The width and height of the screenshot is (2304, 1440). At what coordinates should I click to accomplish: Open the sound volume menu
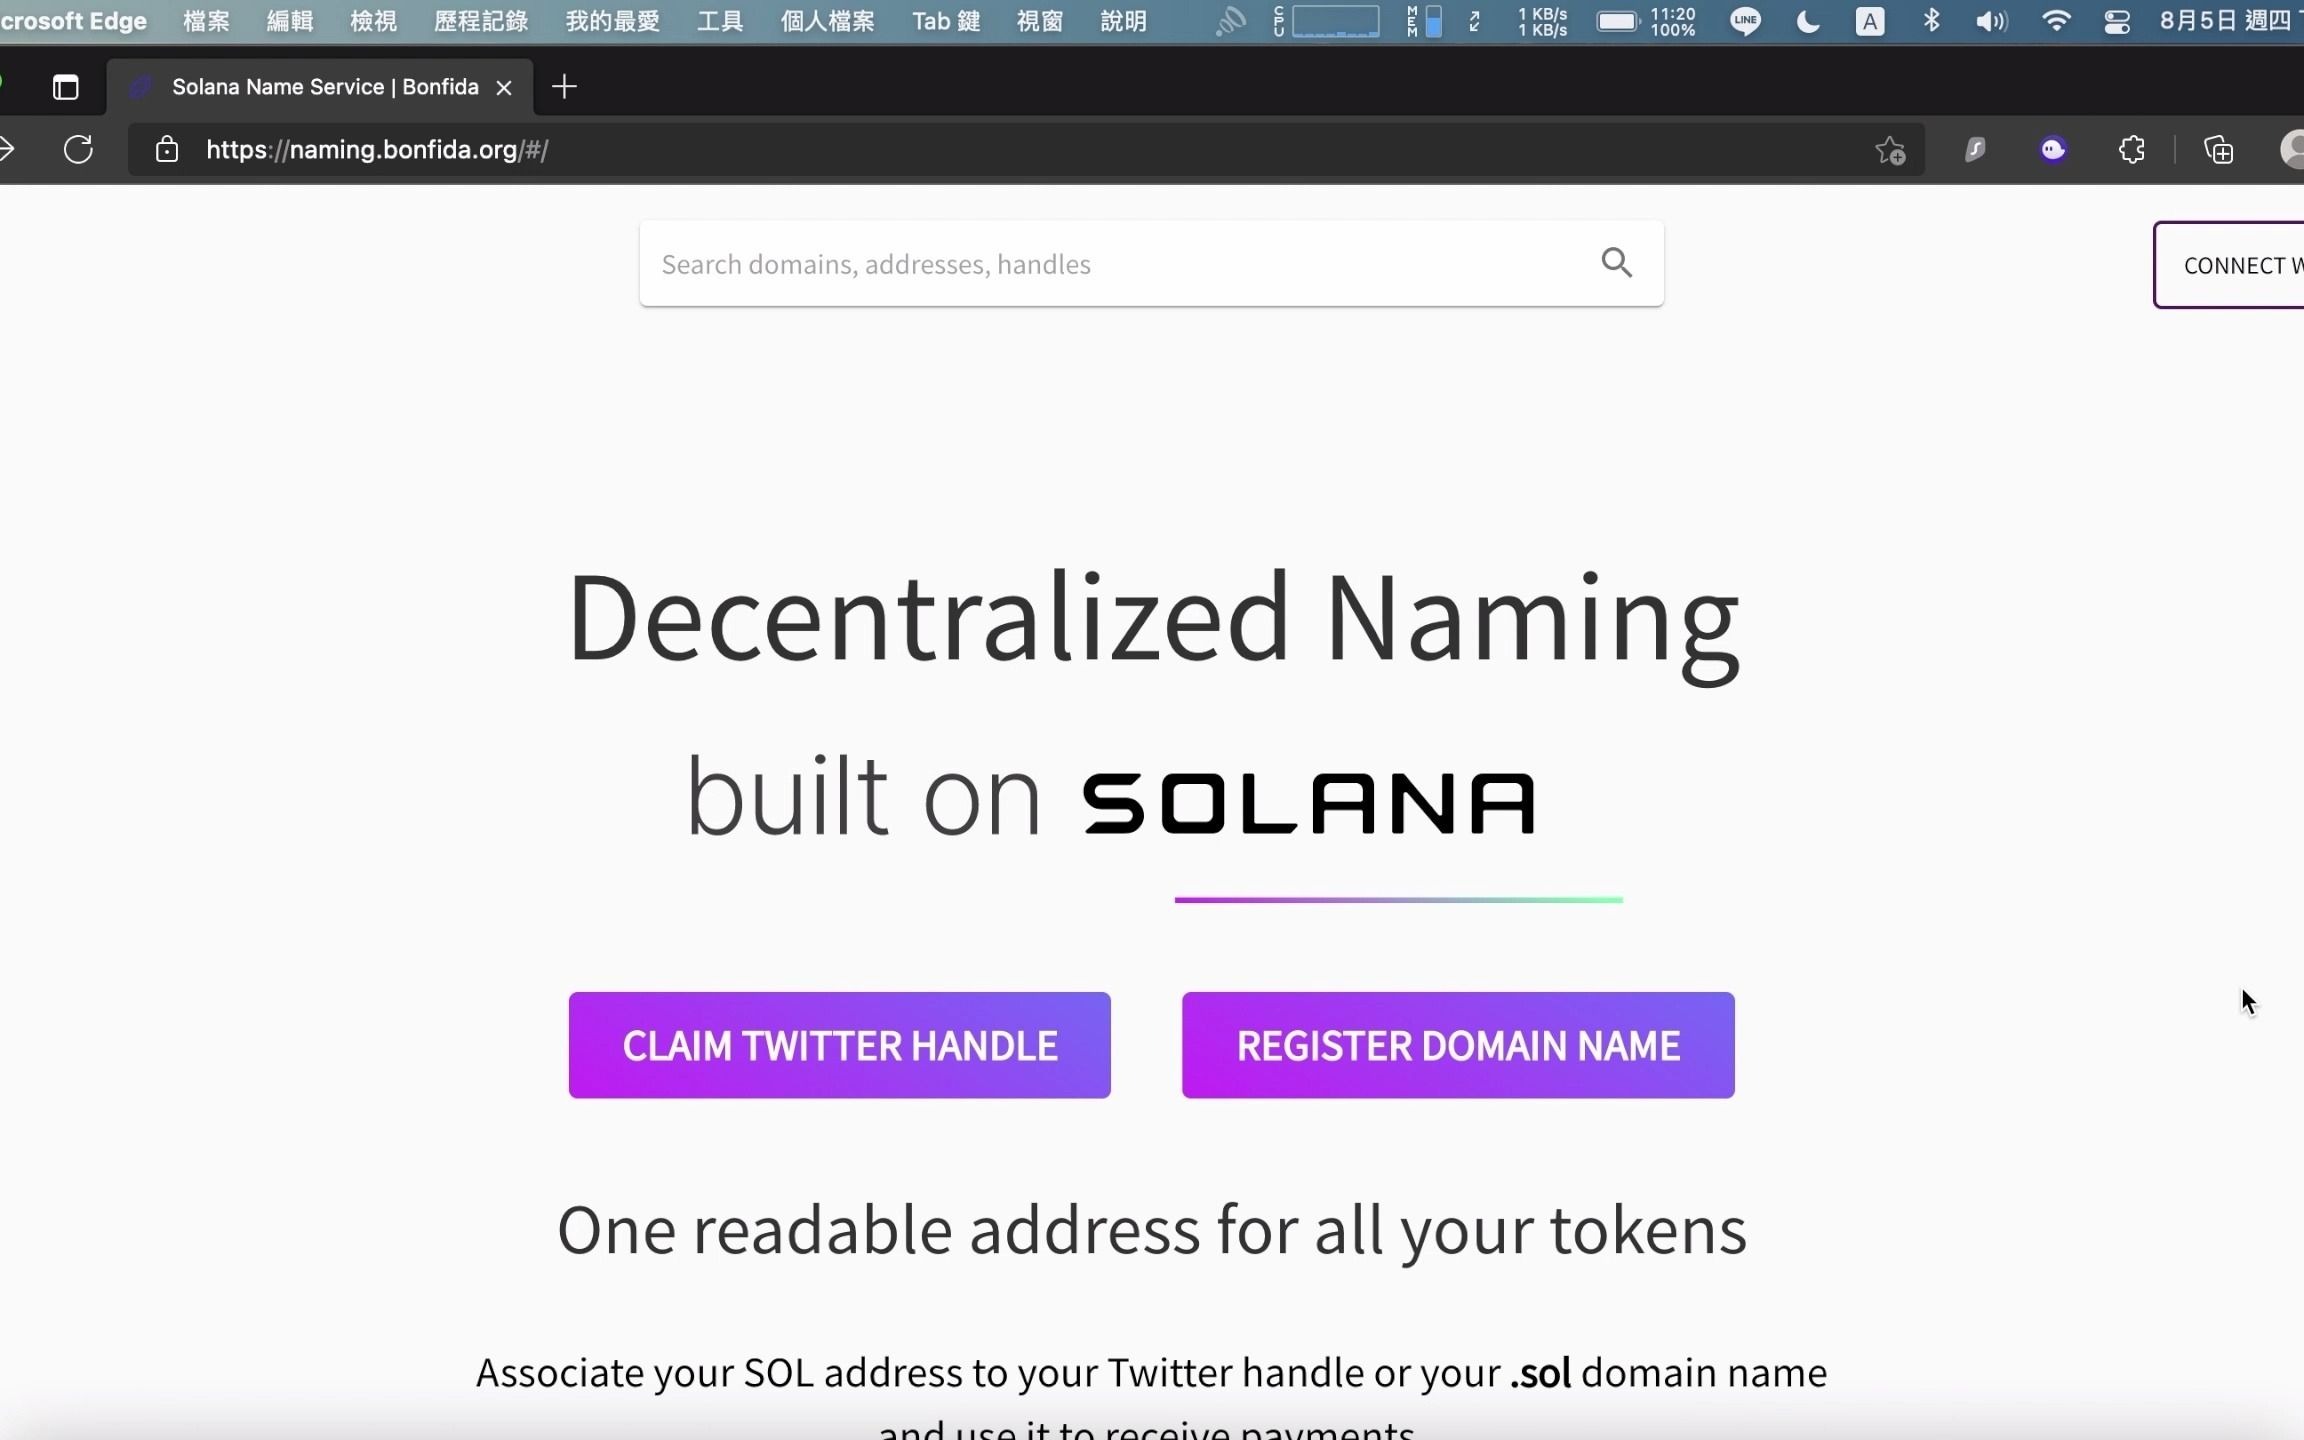(x=1991, y=21)
